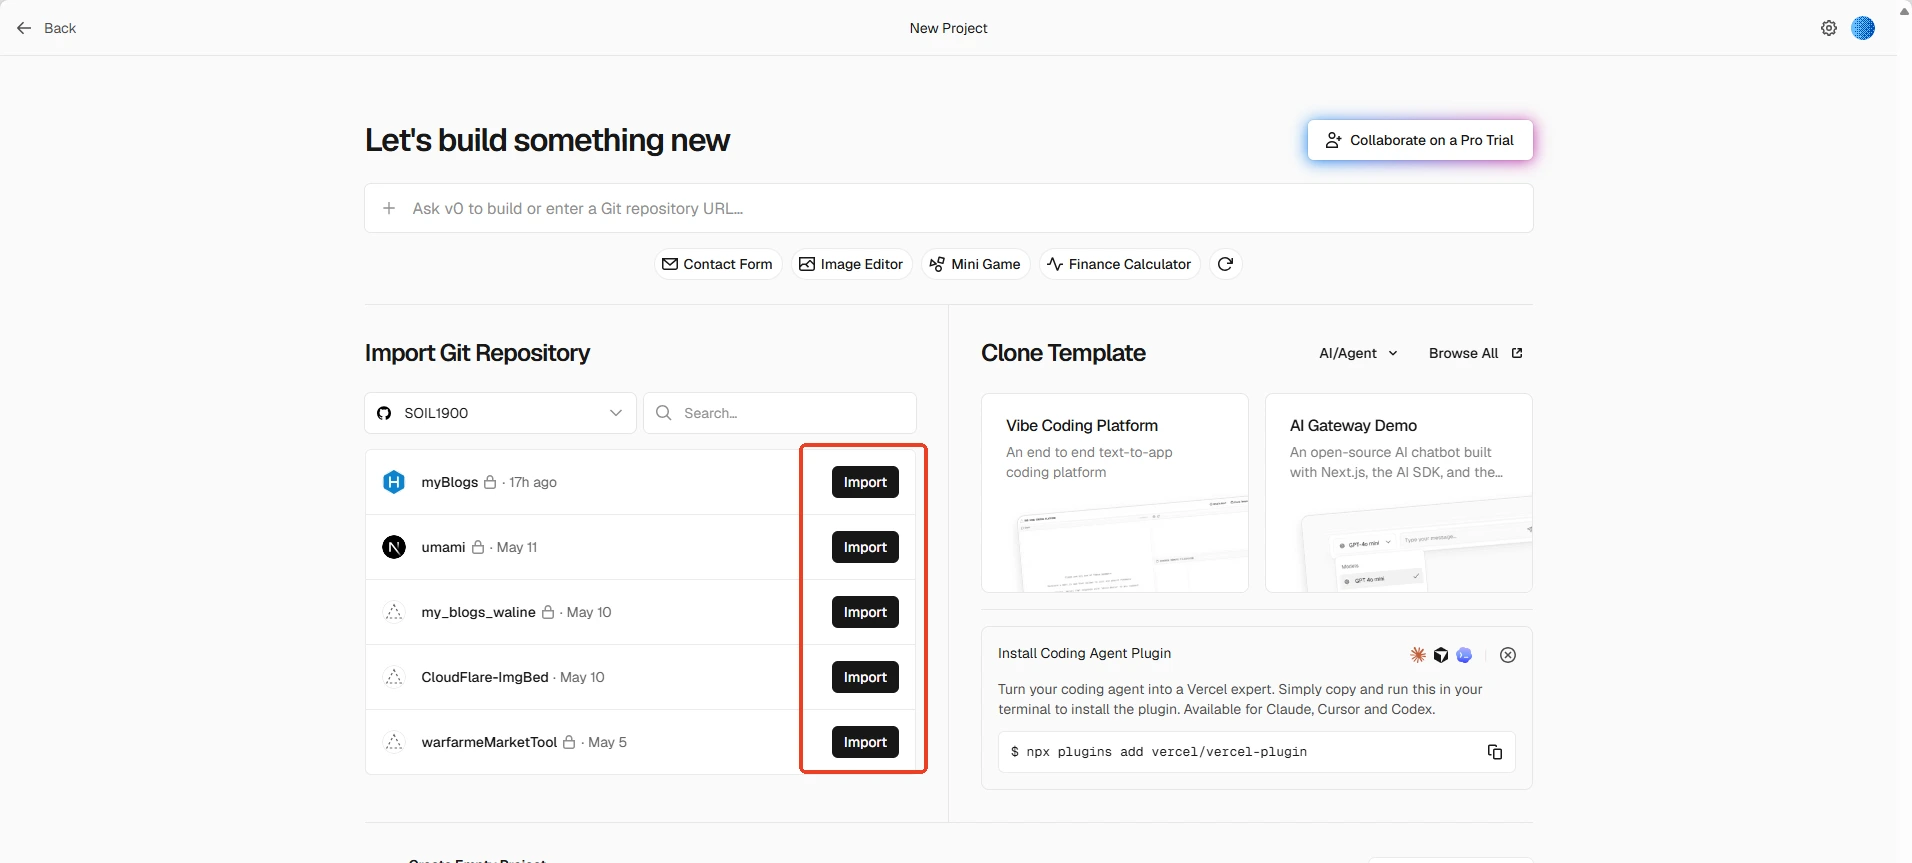
Task: Click the lock icon next to my_blogs_waline
Action: [x=548, y=612]
